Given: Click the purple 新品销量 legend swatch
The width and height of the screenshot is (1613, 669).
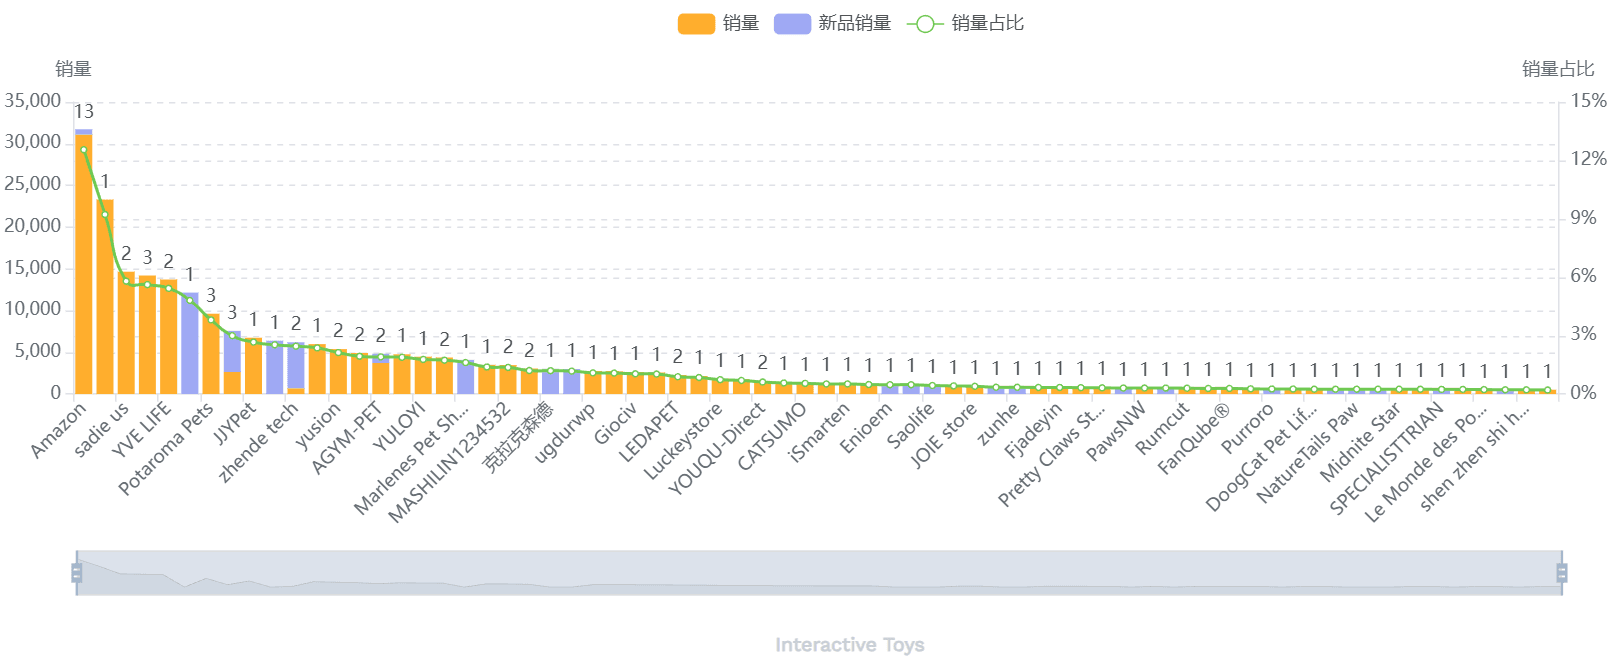Looking at the screenshot, I should pos(792,24).
